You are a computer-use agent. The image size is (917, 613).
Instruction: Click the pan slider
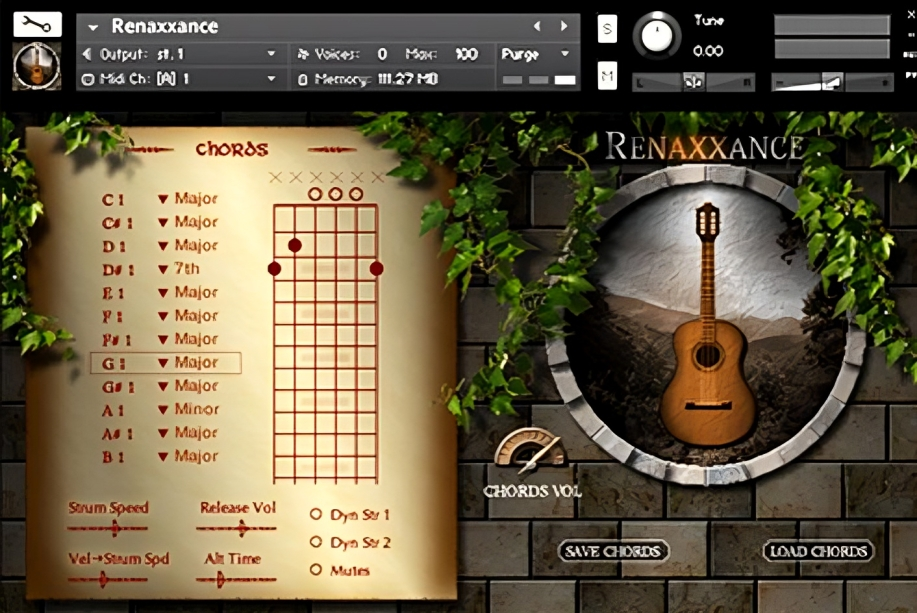pyautogui.click(x=693, y=82)
